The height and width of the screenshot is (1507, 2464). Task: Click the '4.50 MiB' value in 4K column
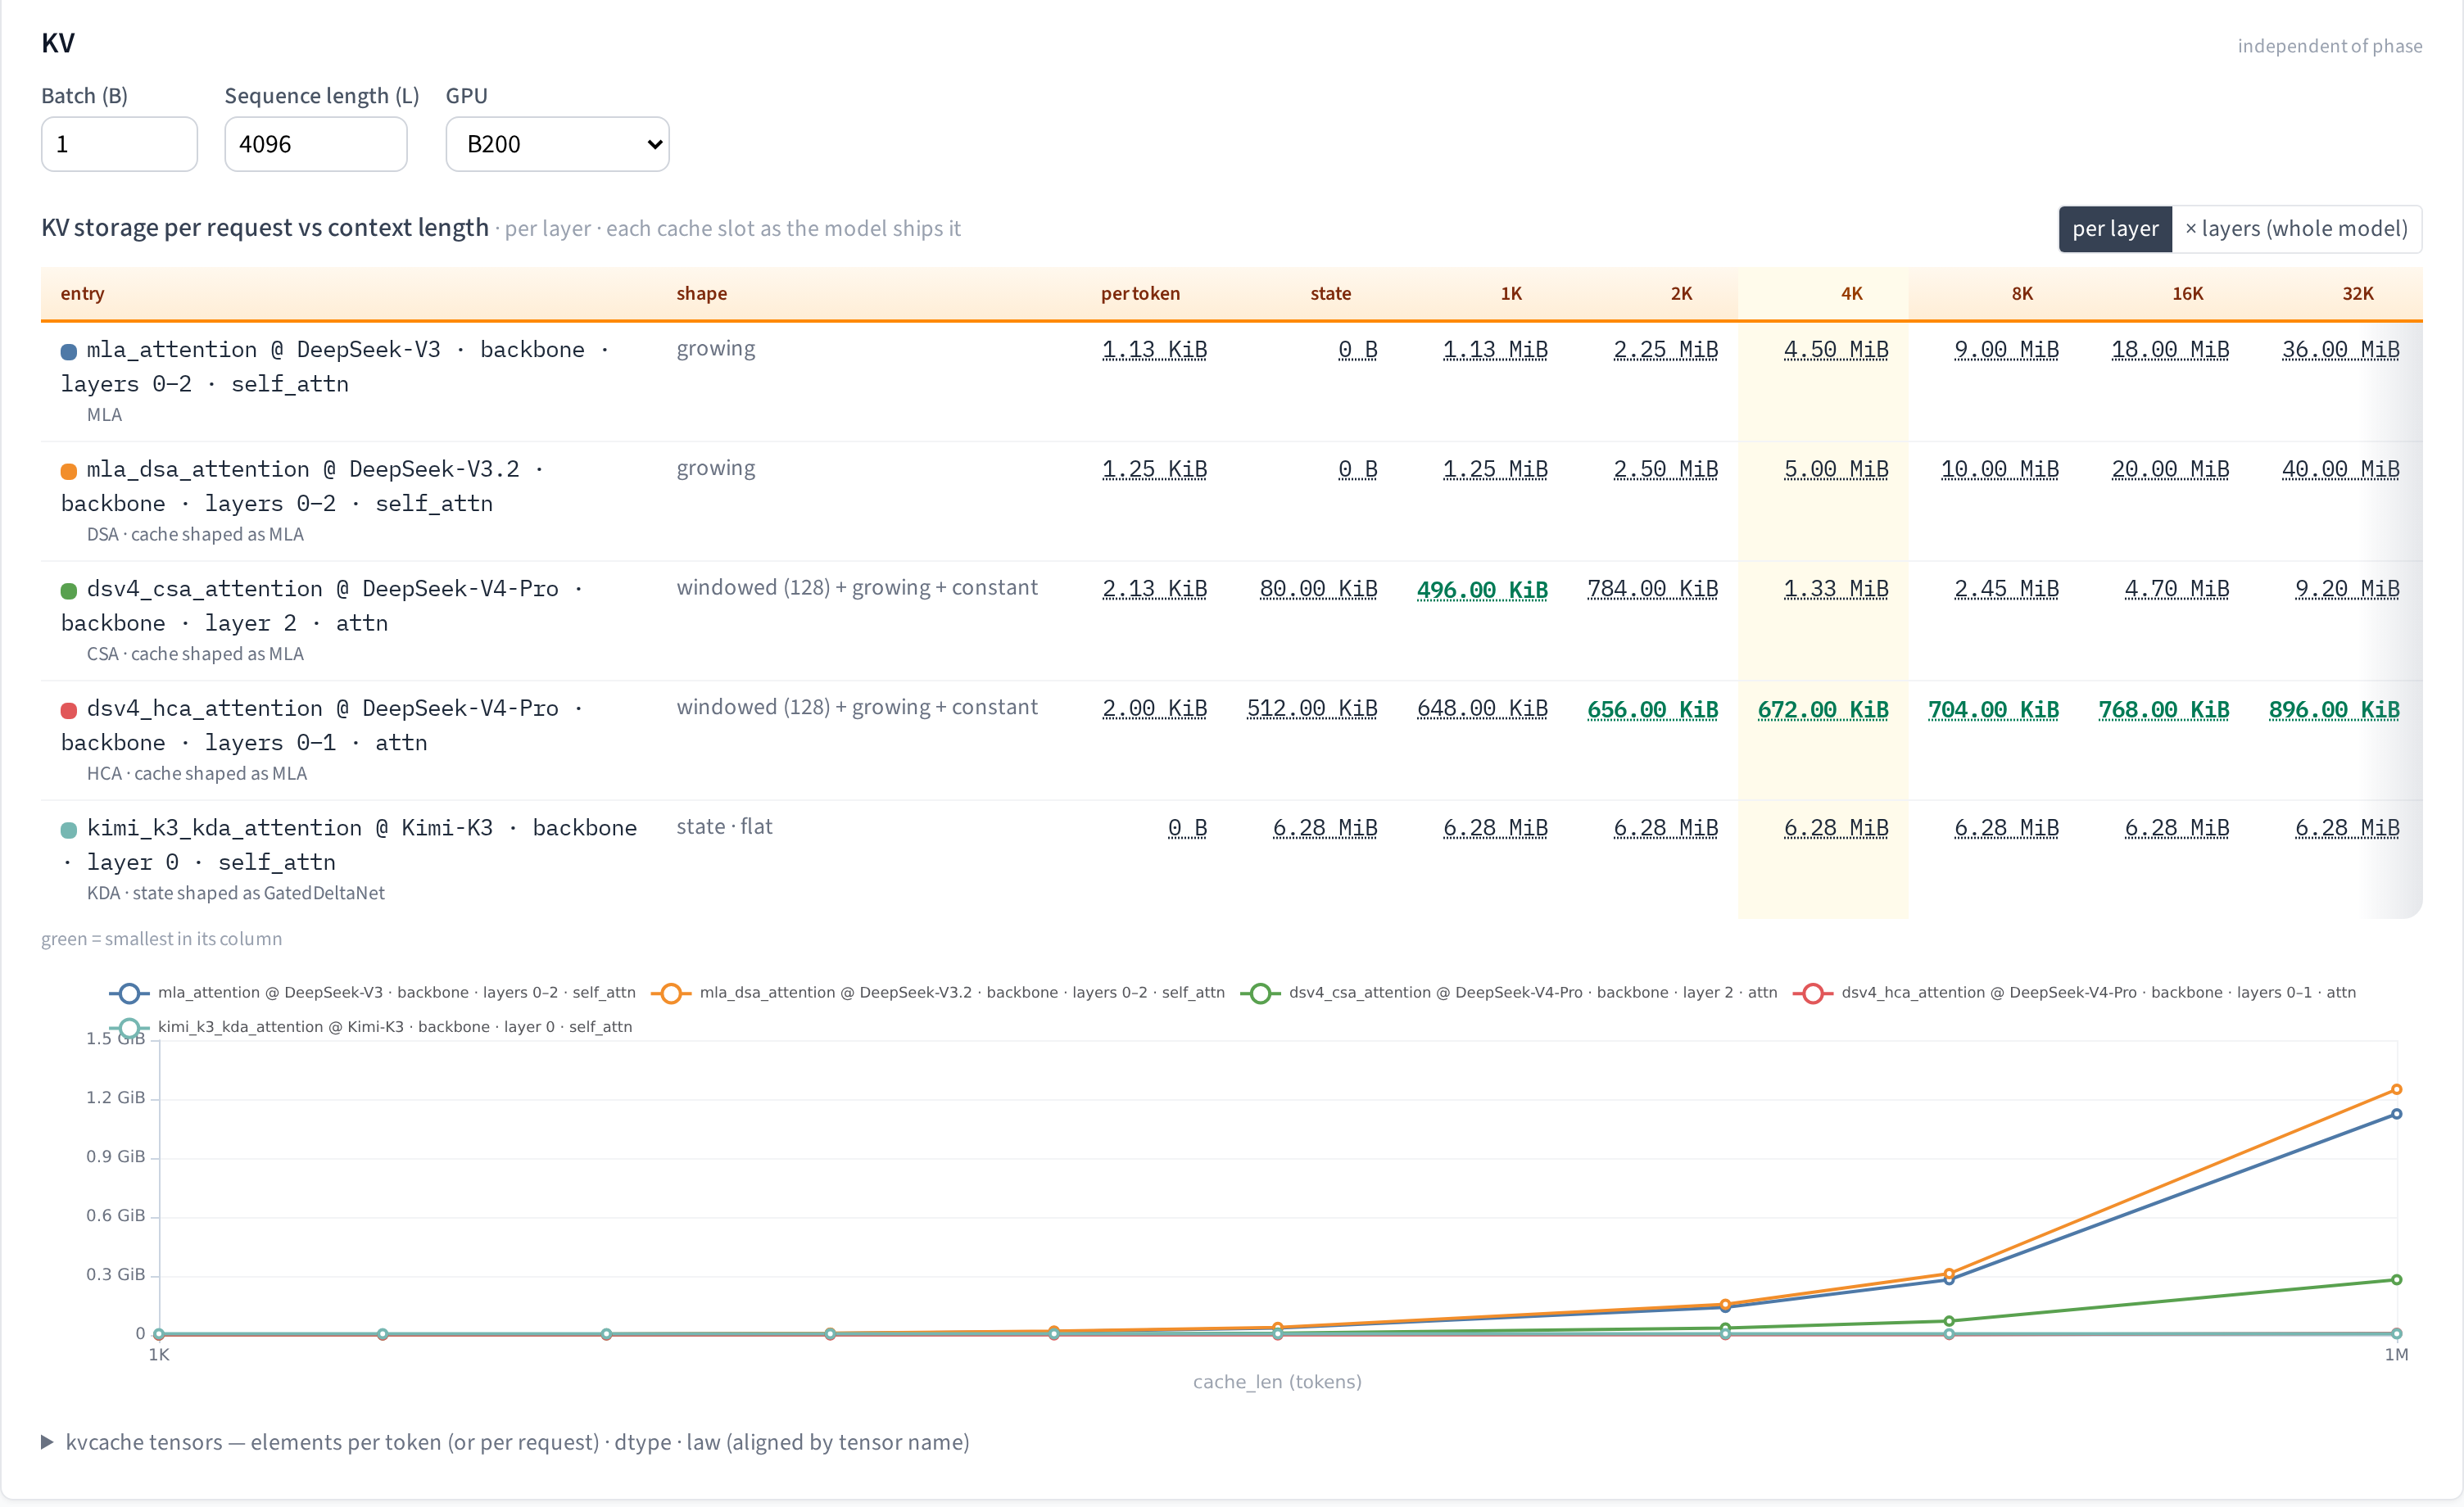tap(1836, 350)
